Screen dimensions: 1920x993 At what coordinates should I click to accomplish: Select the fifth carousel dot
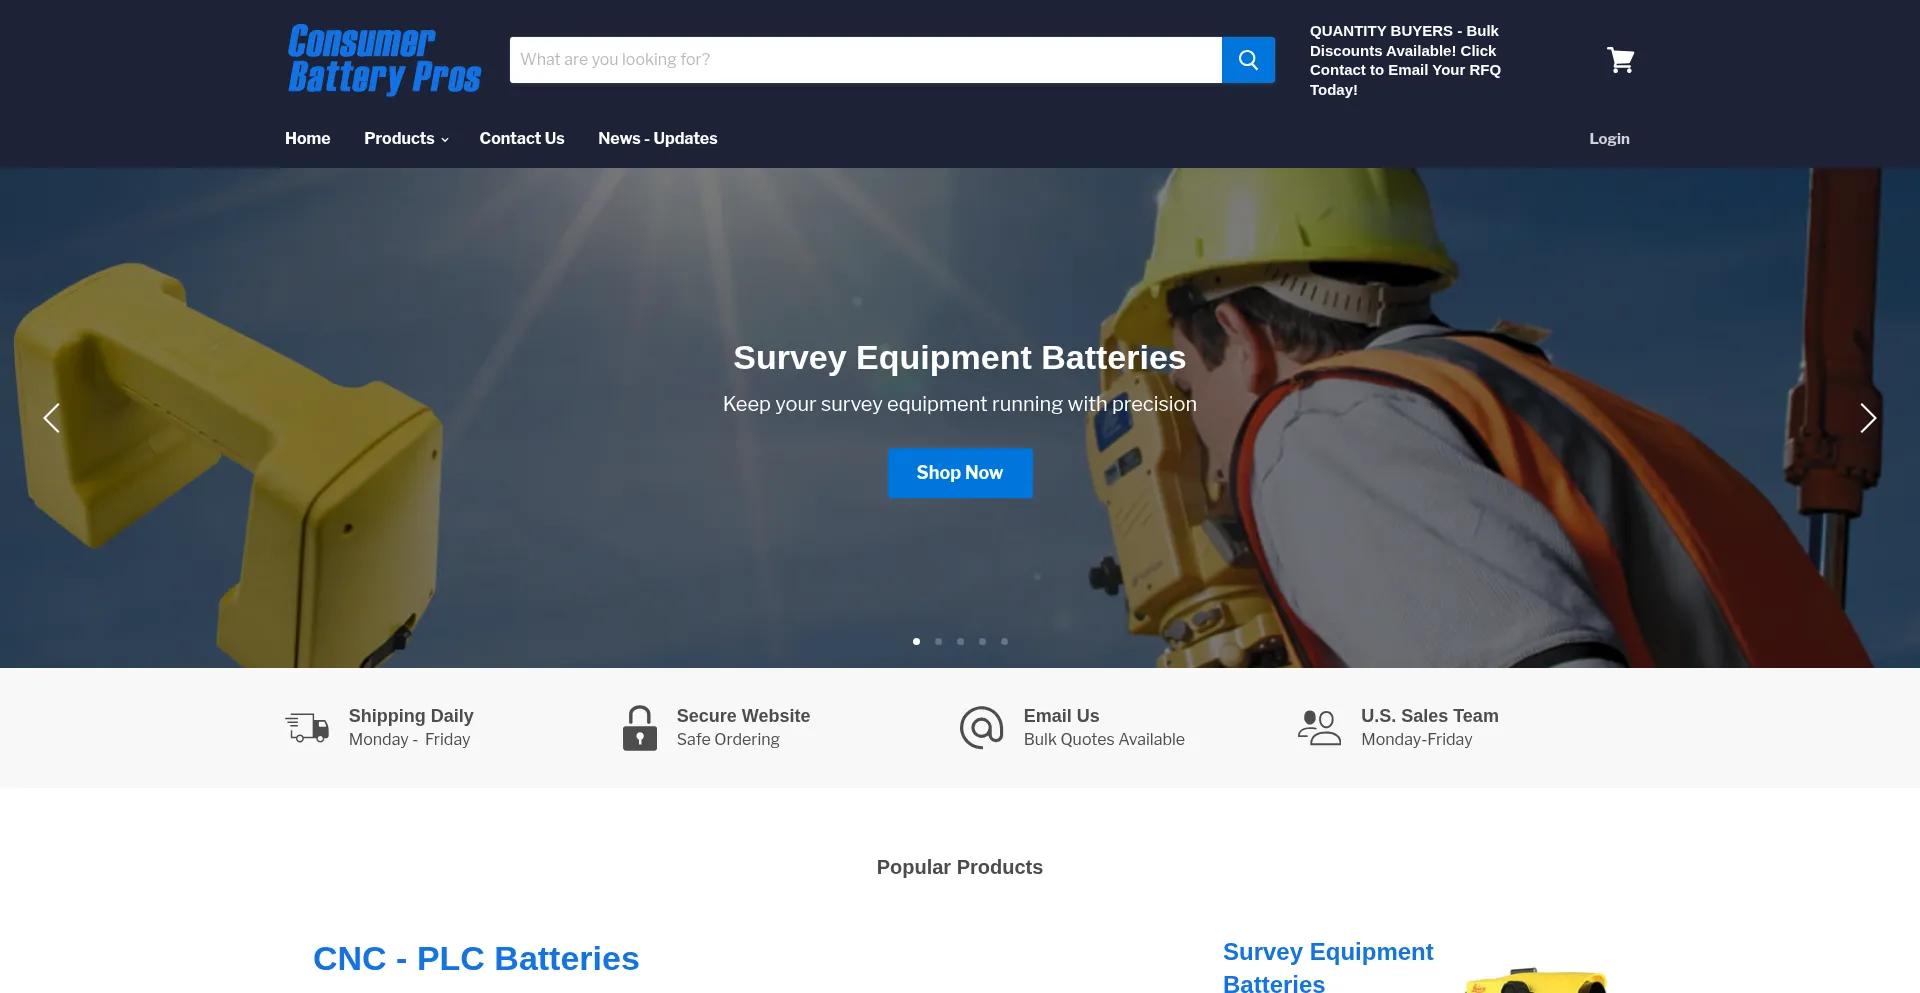[x=1004, y=641]
